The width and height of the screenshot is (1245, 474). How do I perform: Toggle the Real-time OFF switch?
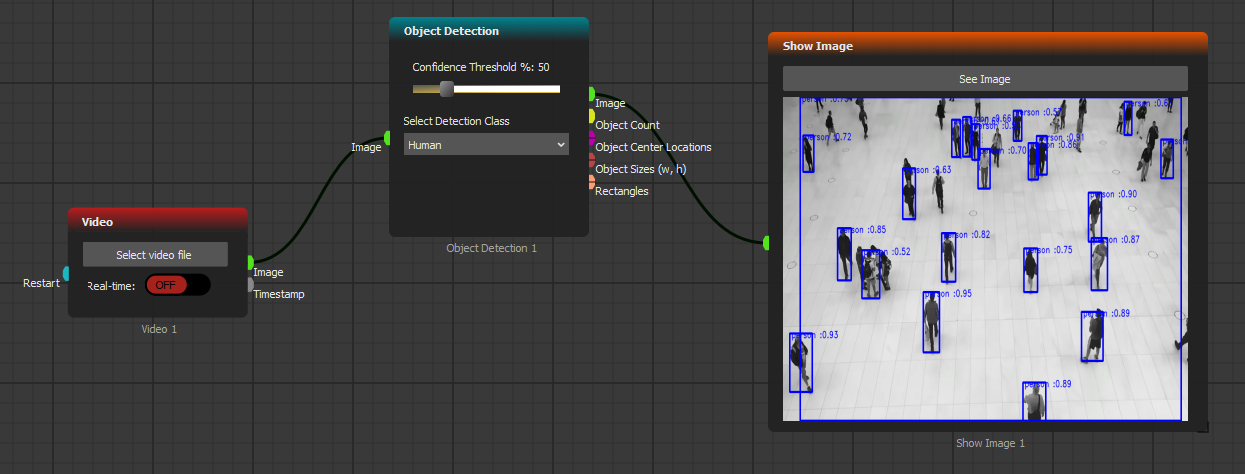(x=177, y=285)
